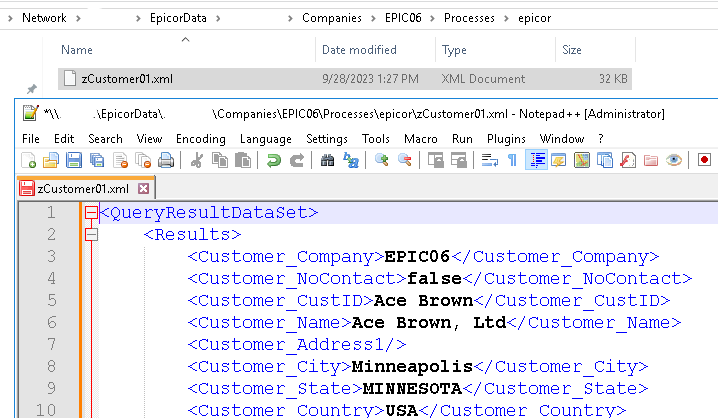The image size is (718, 418).
Task: Toggle Word wrap toolbar icon
Action: tap(490, 160)
